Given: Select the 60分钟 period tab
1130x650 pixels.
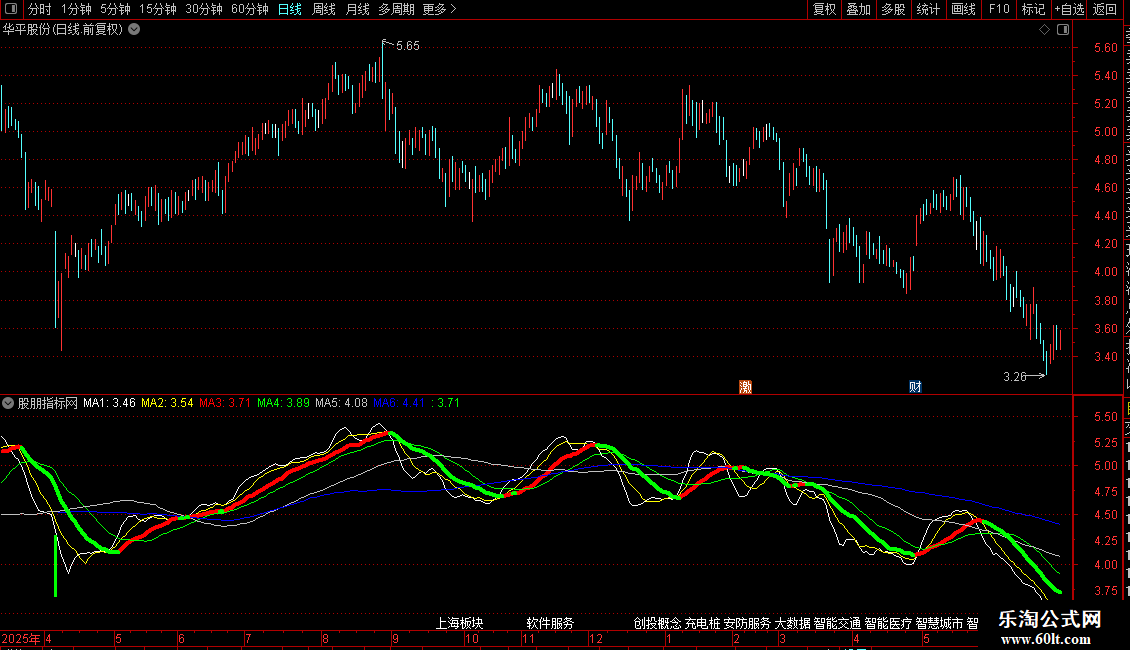Looking at the screenshot, I should click(x=250, y=9).
